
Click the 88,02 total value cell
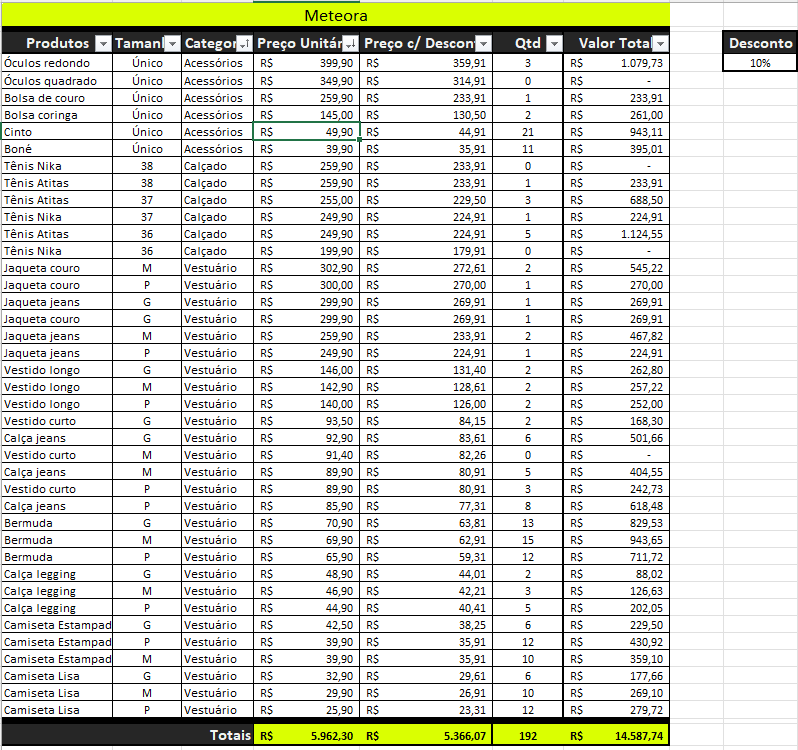616,574
